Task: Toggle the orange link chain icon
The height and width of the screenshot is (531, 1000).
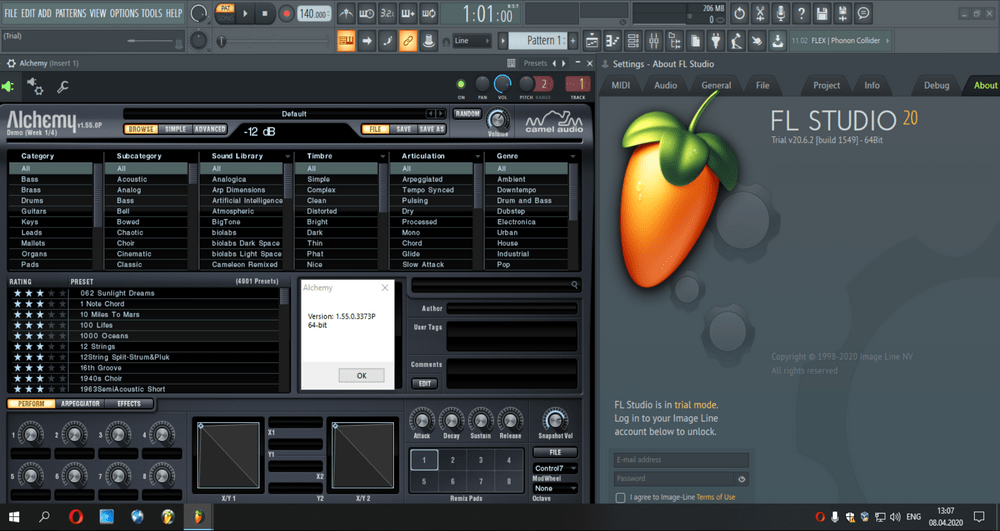Action: 408,41
